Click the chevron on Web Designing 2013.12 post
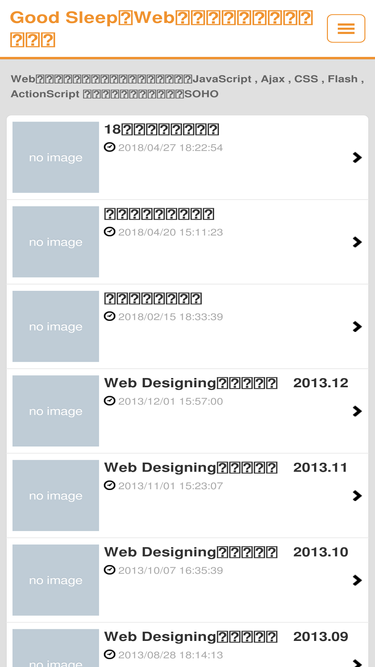Screen dimensions: 375x667 click(x=357, y=411)
